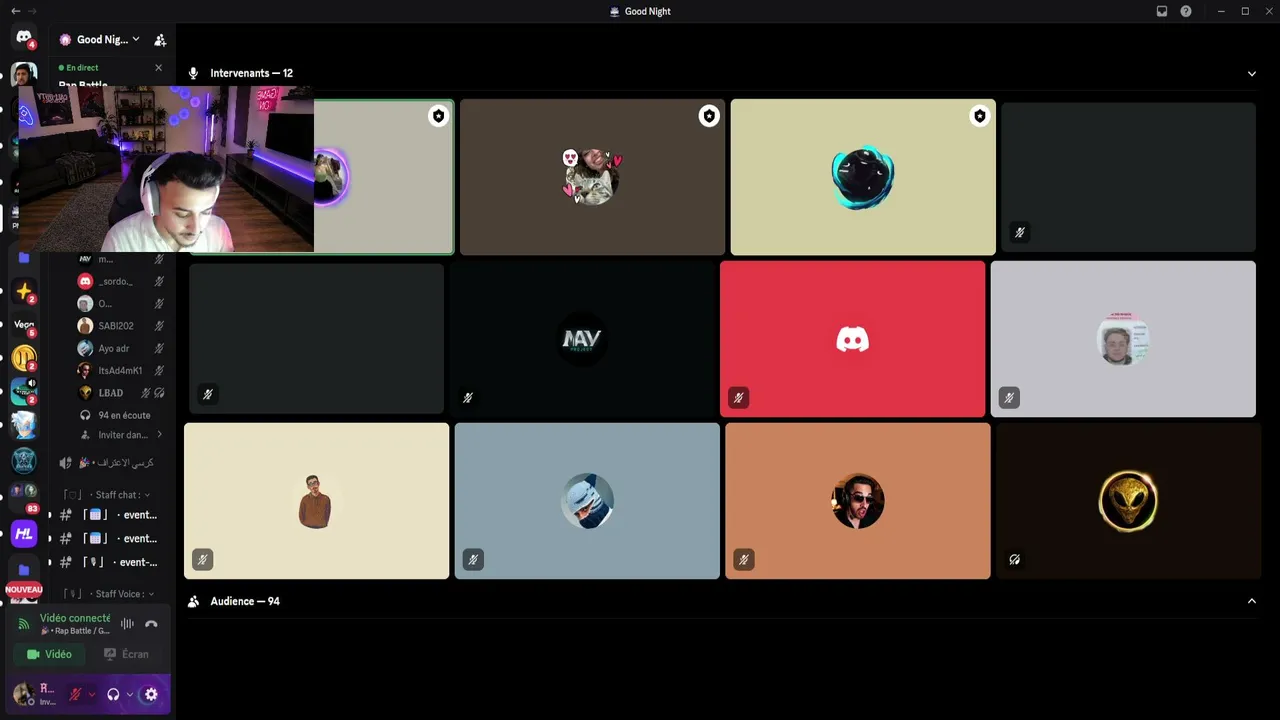Click muted mic icon on MAV tile
The image size is (1280, 720).
468,398
